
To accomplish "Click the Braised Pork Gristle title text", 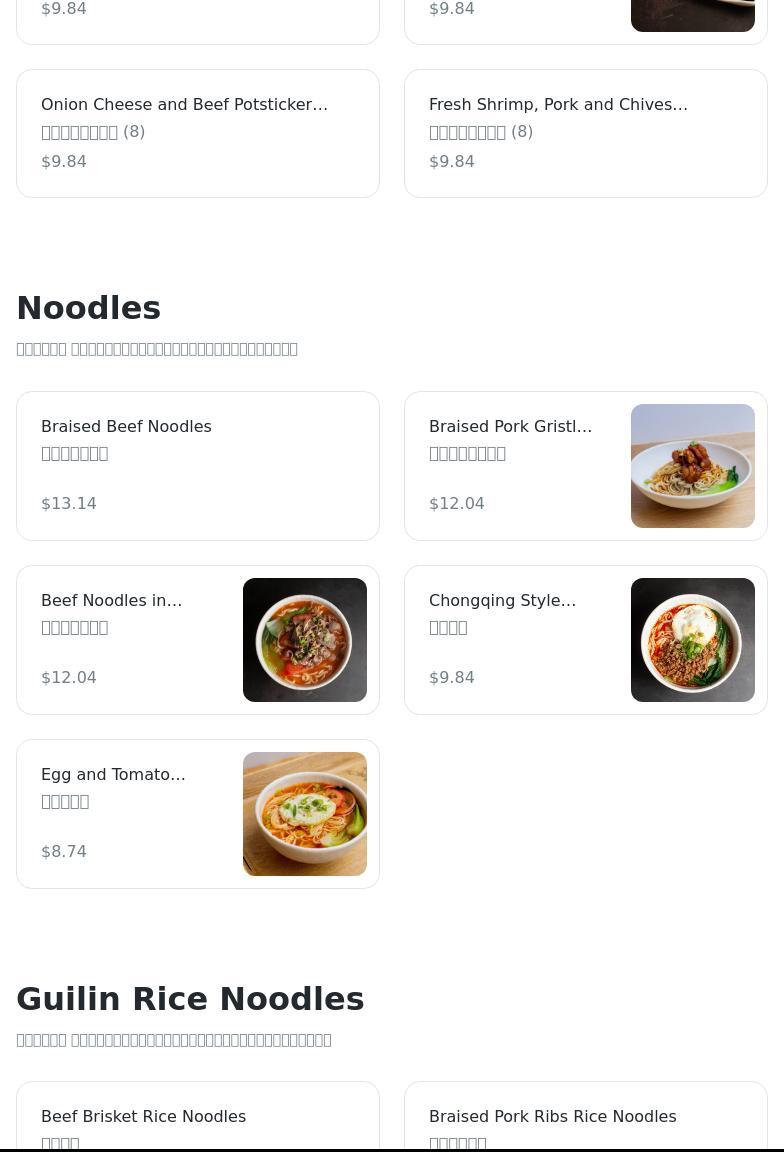I will coord(510,427).
